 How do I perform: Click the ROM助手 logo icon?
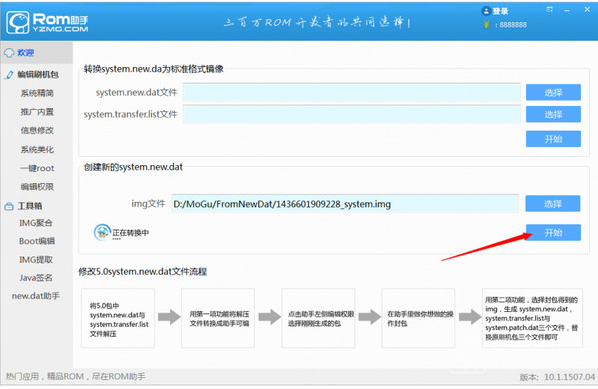pos(18,23)
